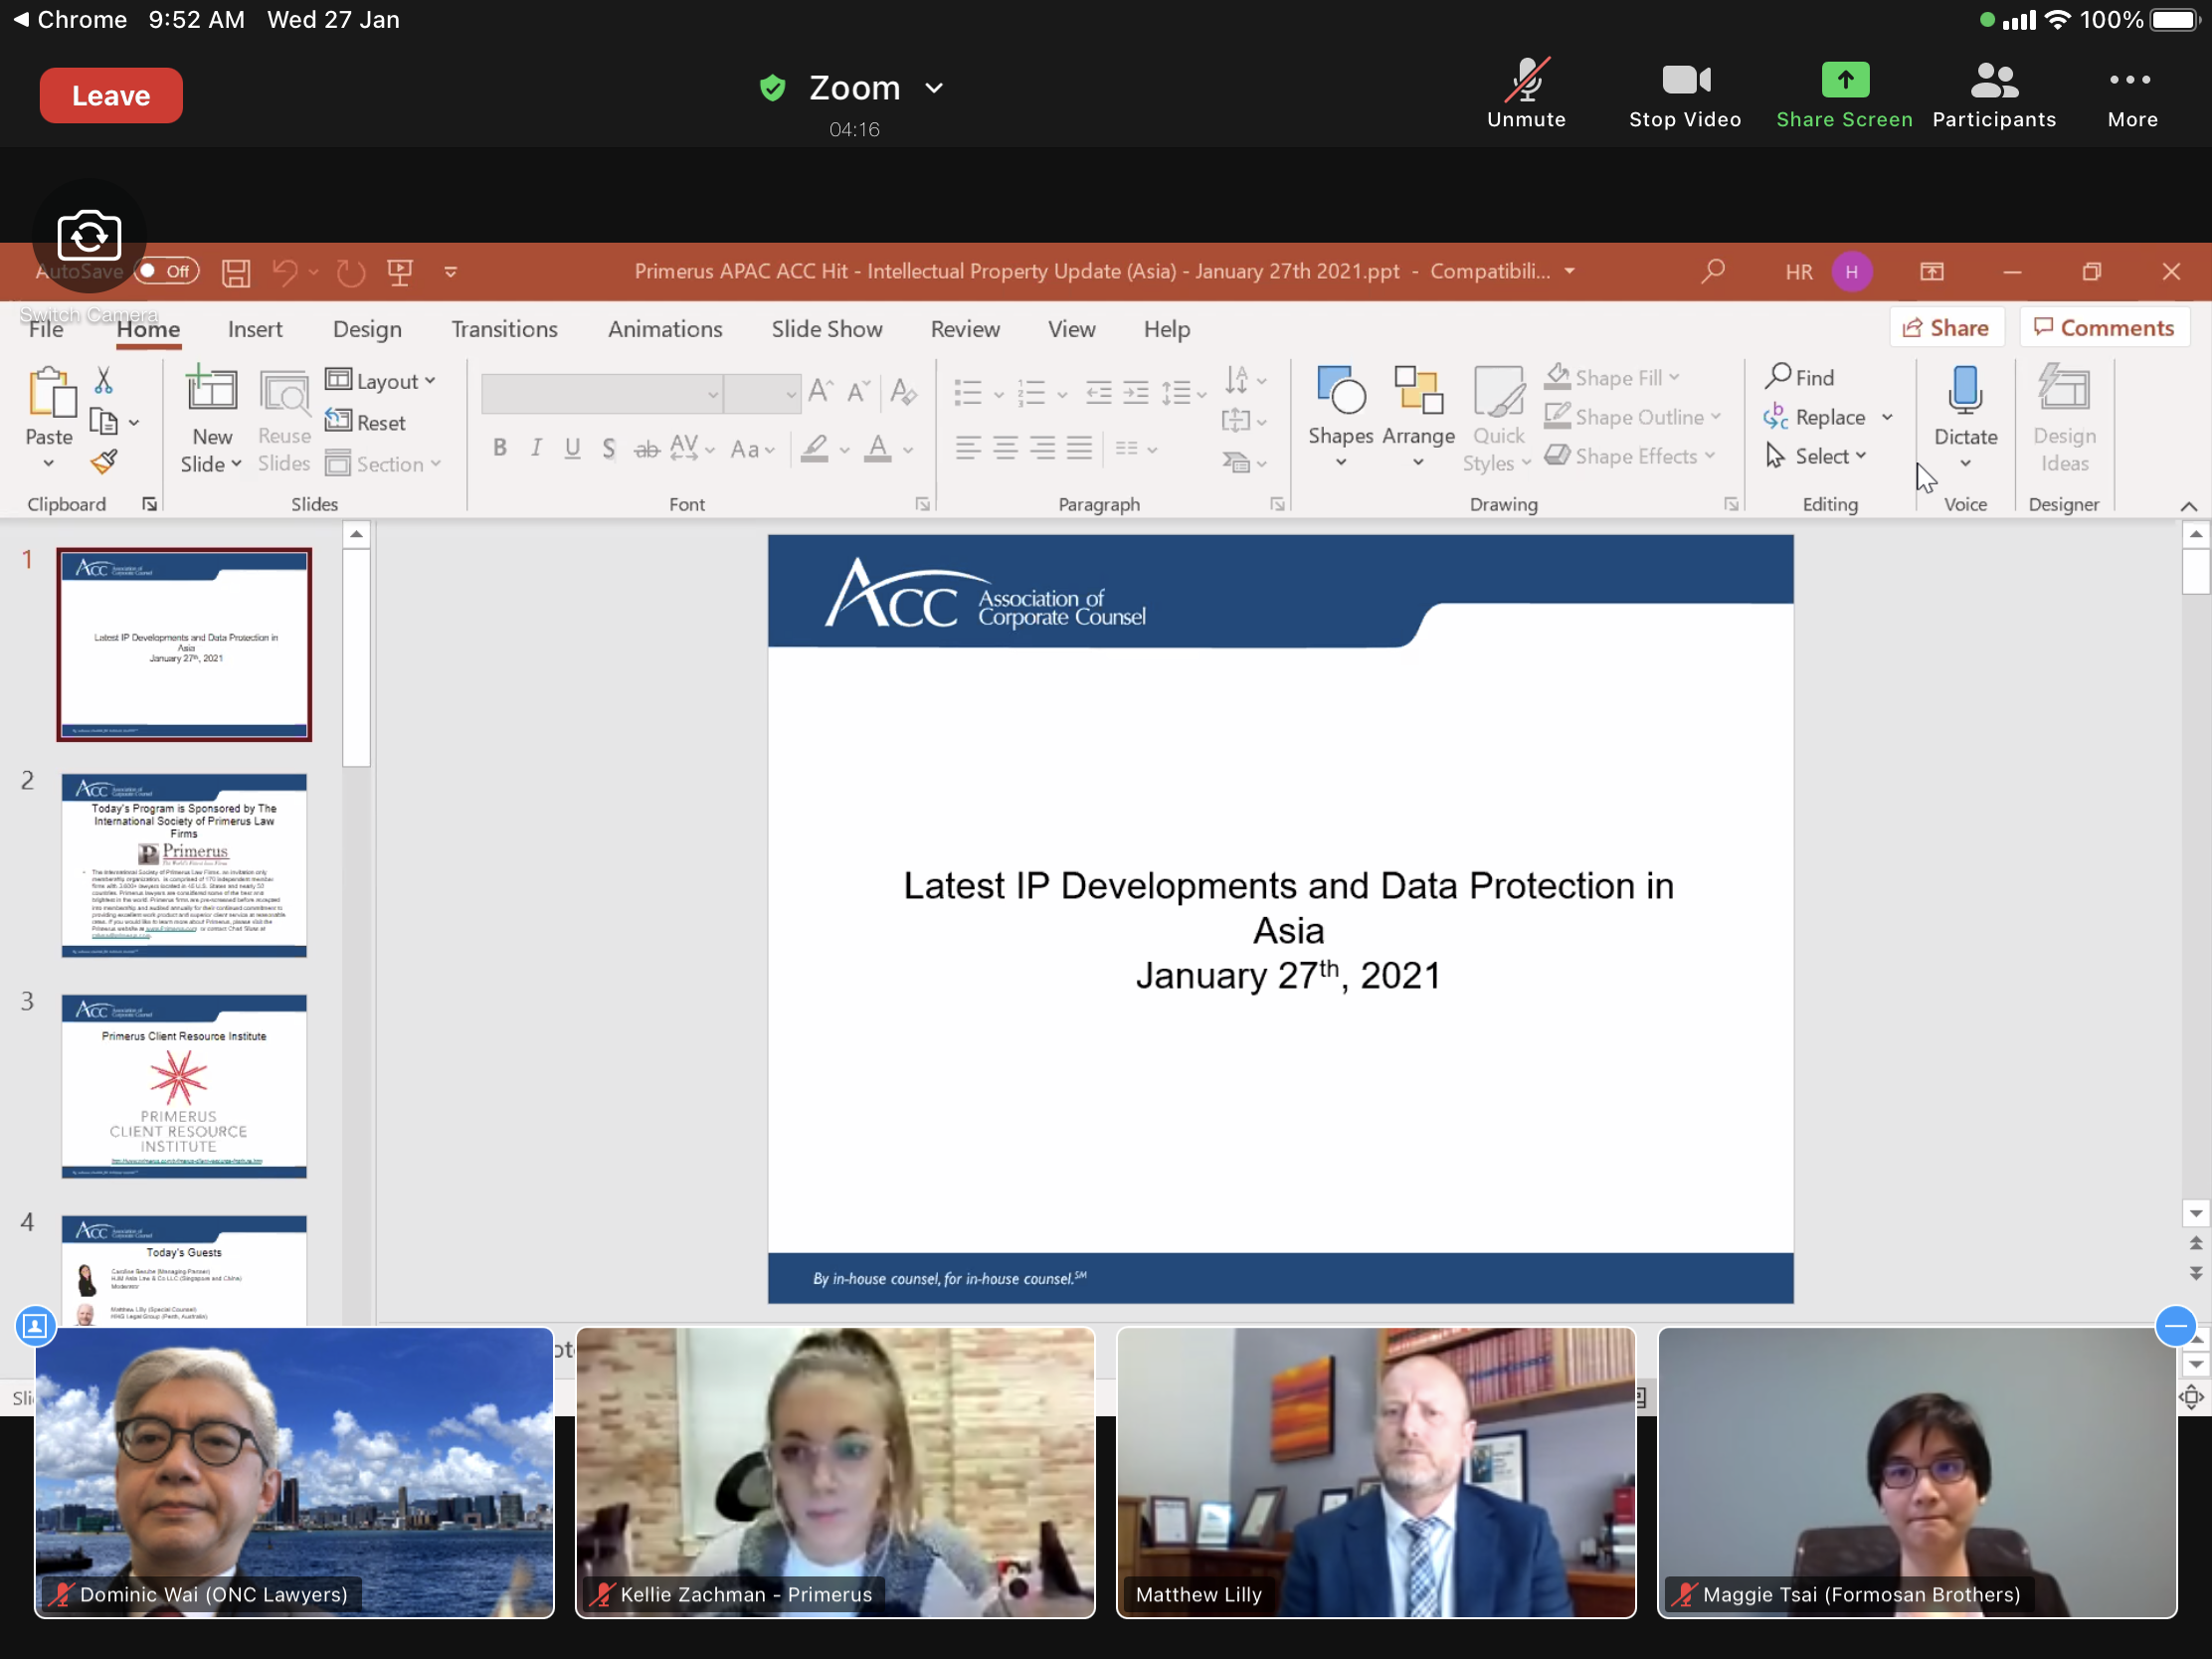Click Matthew Lilly video tile
This screenshot has width=2212, height=1659.
(1376, 1472)
